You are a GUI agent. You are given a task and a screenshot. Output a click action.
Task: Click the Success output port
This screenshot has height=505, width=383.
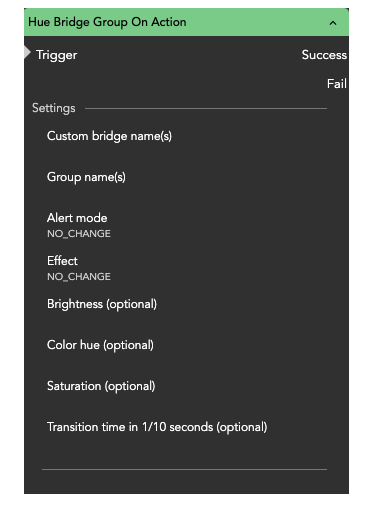point(324,55)
